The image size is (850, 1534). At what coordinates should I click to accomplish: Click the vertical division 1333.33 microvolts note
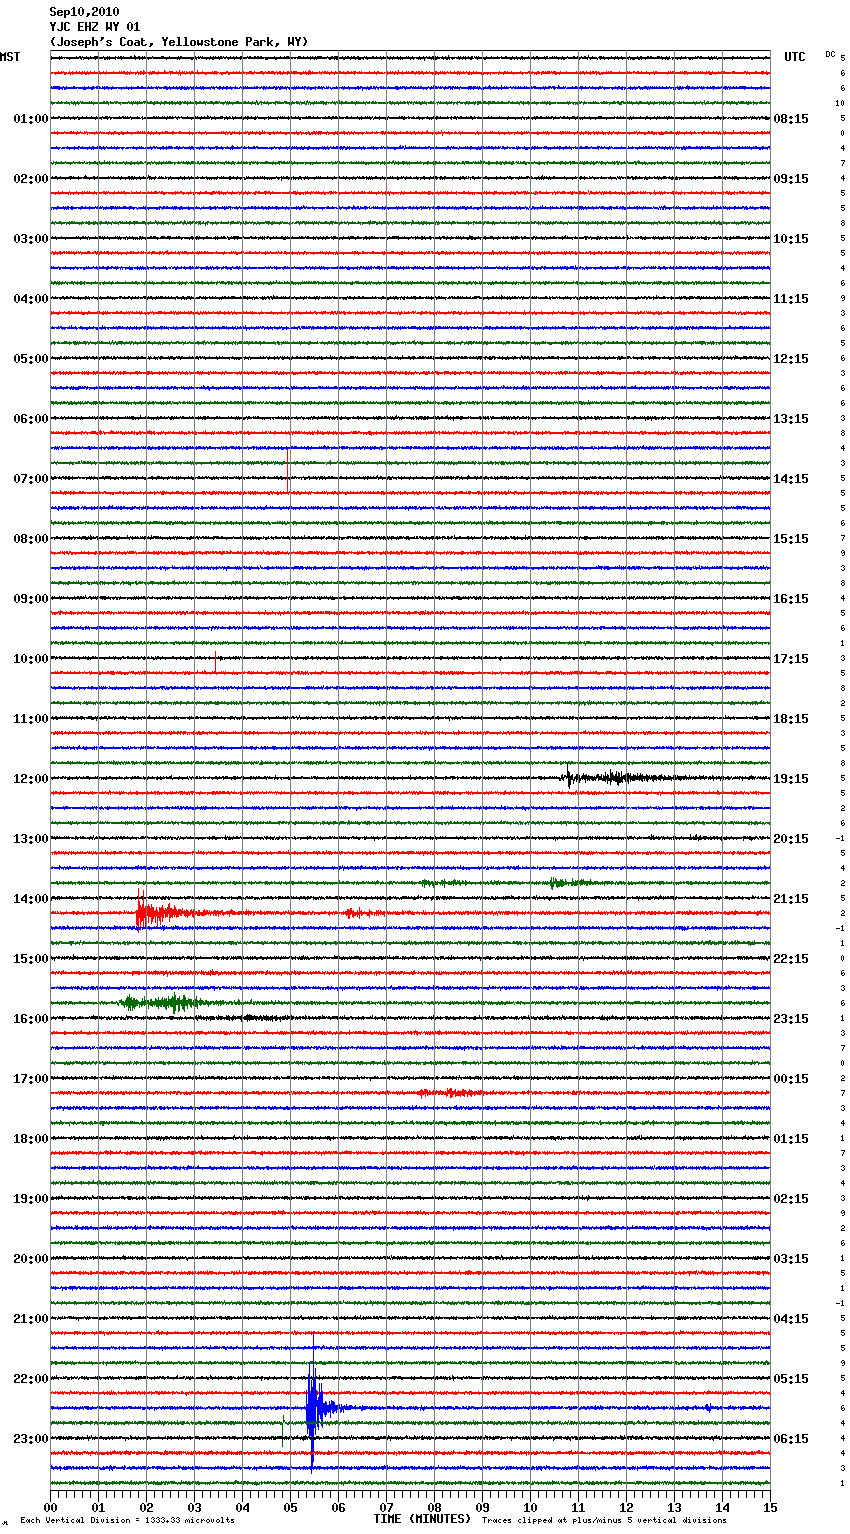click(x=127, y=1521)
